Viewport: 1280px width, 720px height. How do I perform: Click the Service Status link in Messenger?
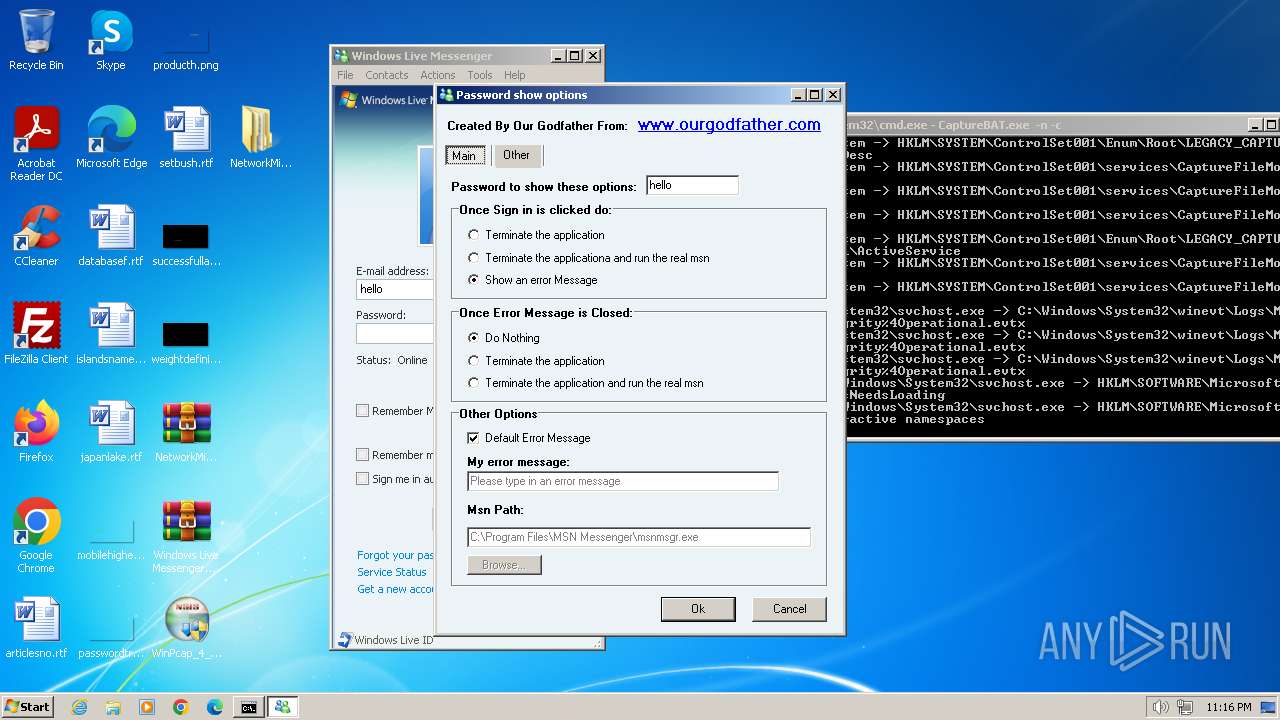pos(392,572)
